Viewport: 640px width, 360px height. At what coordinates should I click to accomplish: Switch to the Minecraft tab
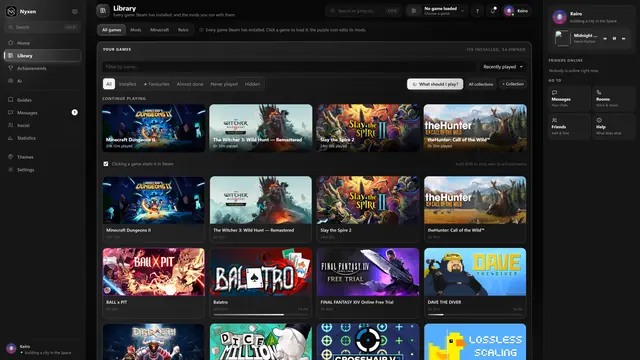[159, 30]
